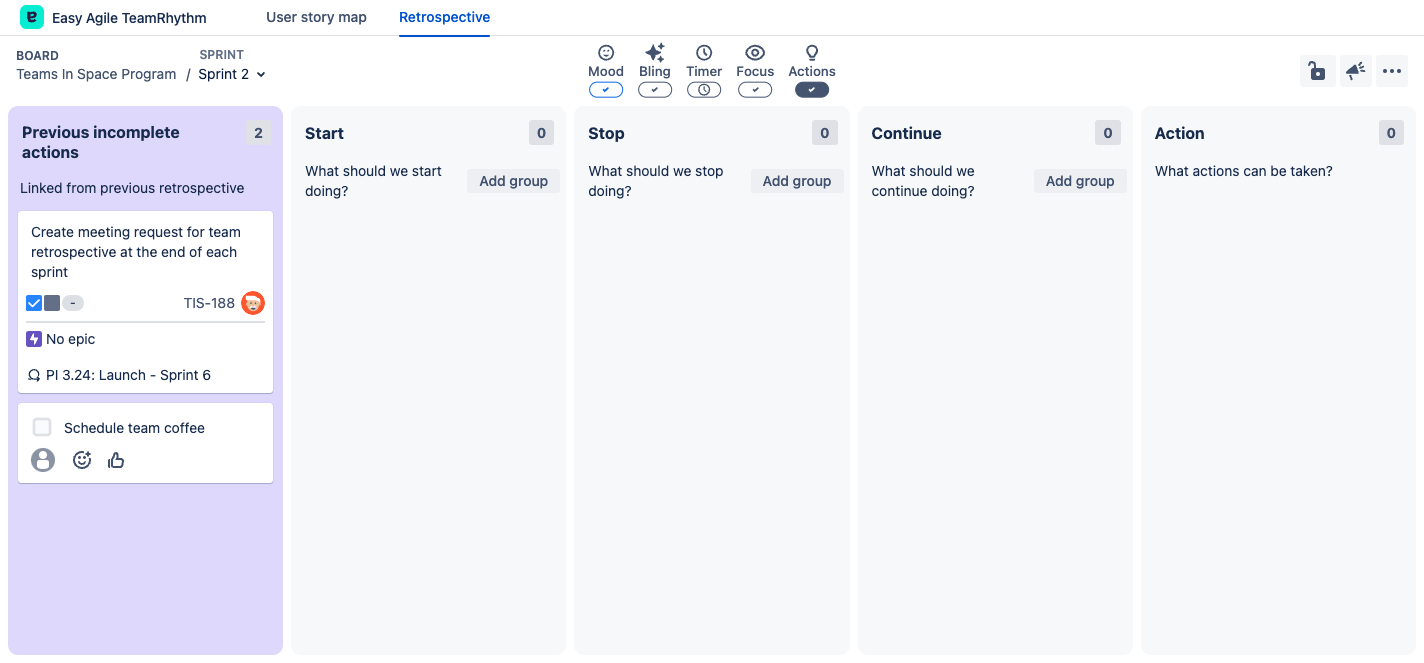Open the Mood feature icon
The width and height of the screenshot is (1424, 663).
tap(605, 53)
